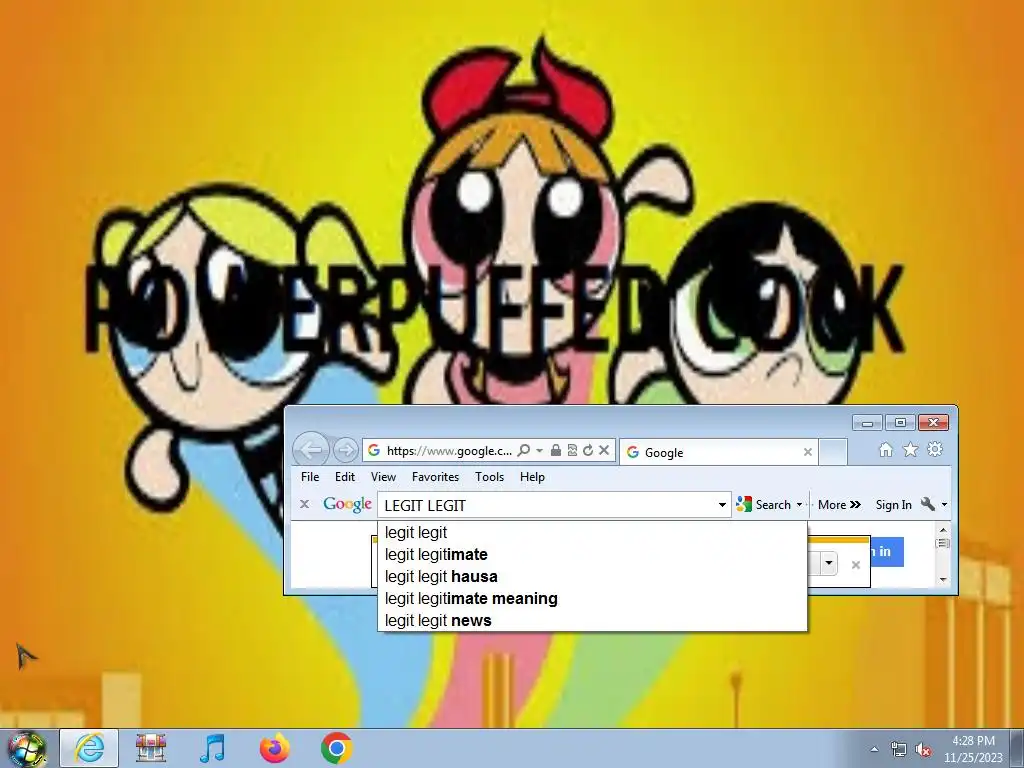Open the Help menu
The width and height of the screenshot is (1024, 768).
click(532, 477)
